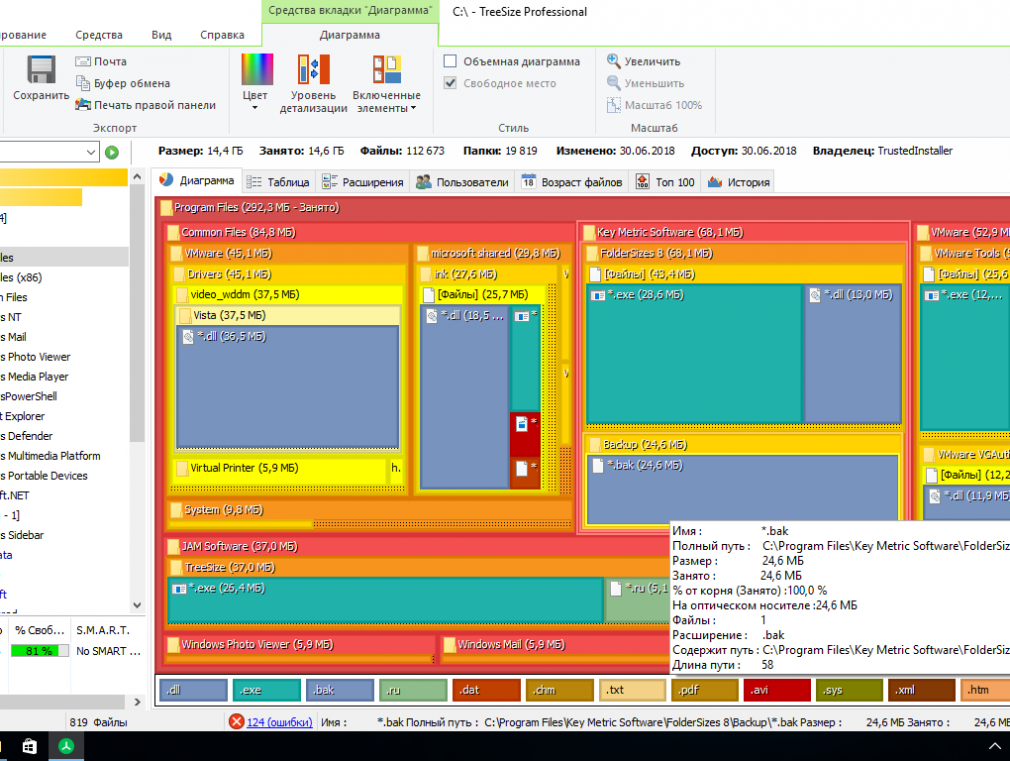The width and height of the screenshot is (1010, 761).
Task: Click the .dat legend color swatch
Action: click(486, 690)
